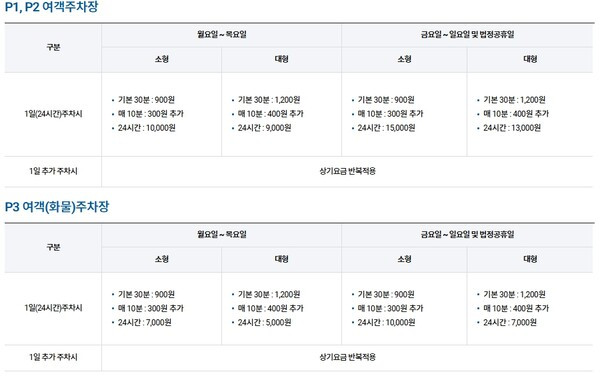The width and height of the screenshot is (600, 380).
Task: Click 상기요금 반복적용 in P1, P2 table
Action: pos(347,171)
